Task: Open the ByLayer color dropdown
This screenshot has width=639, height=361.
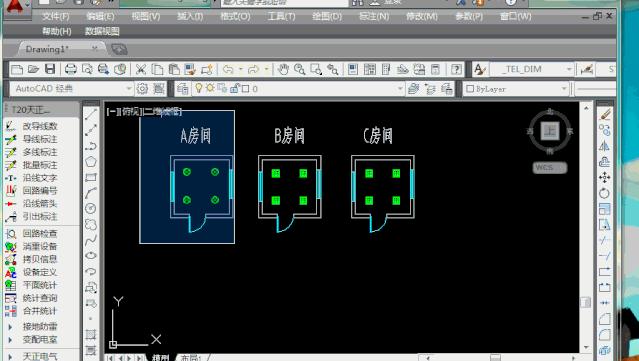Action: [x=516, y=88]
